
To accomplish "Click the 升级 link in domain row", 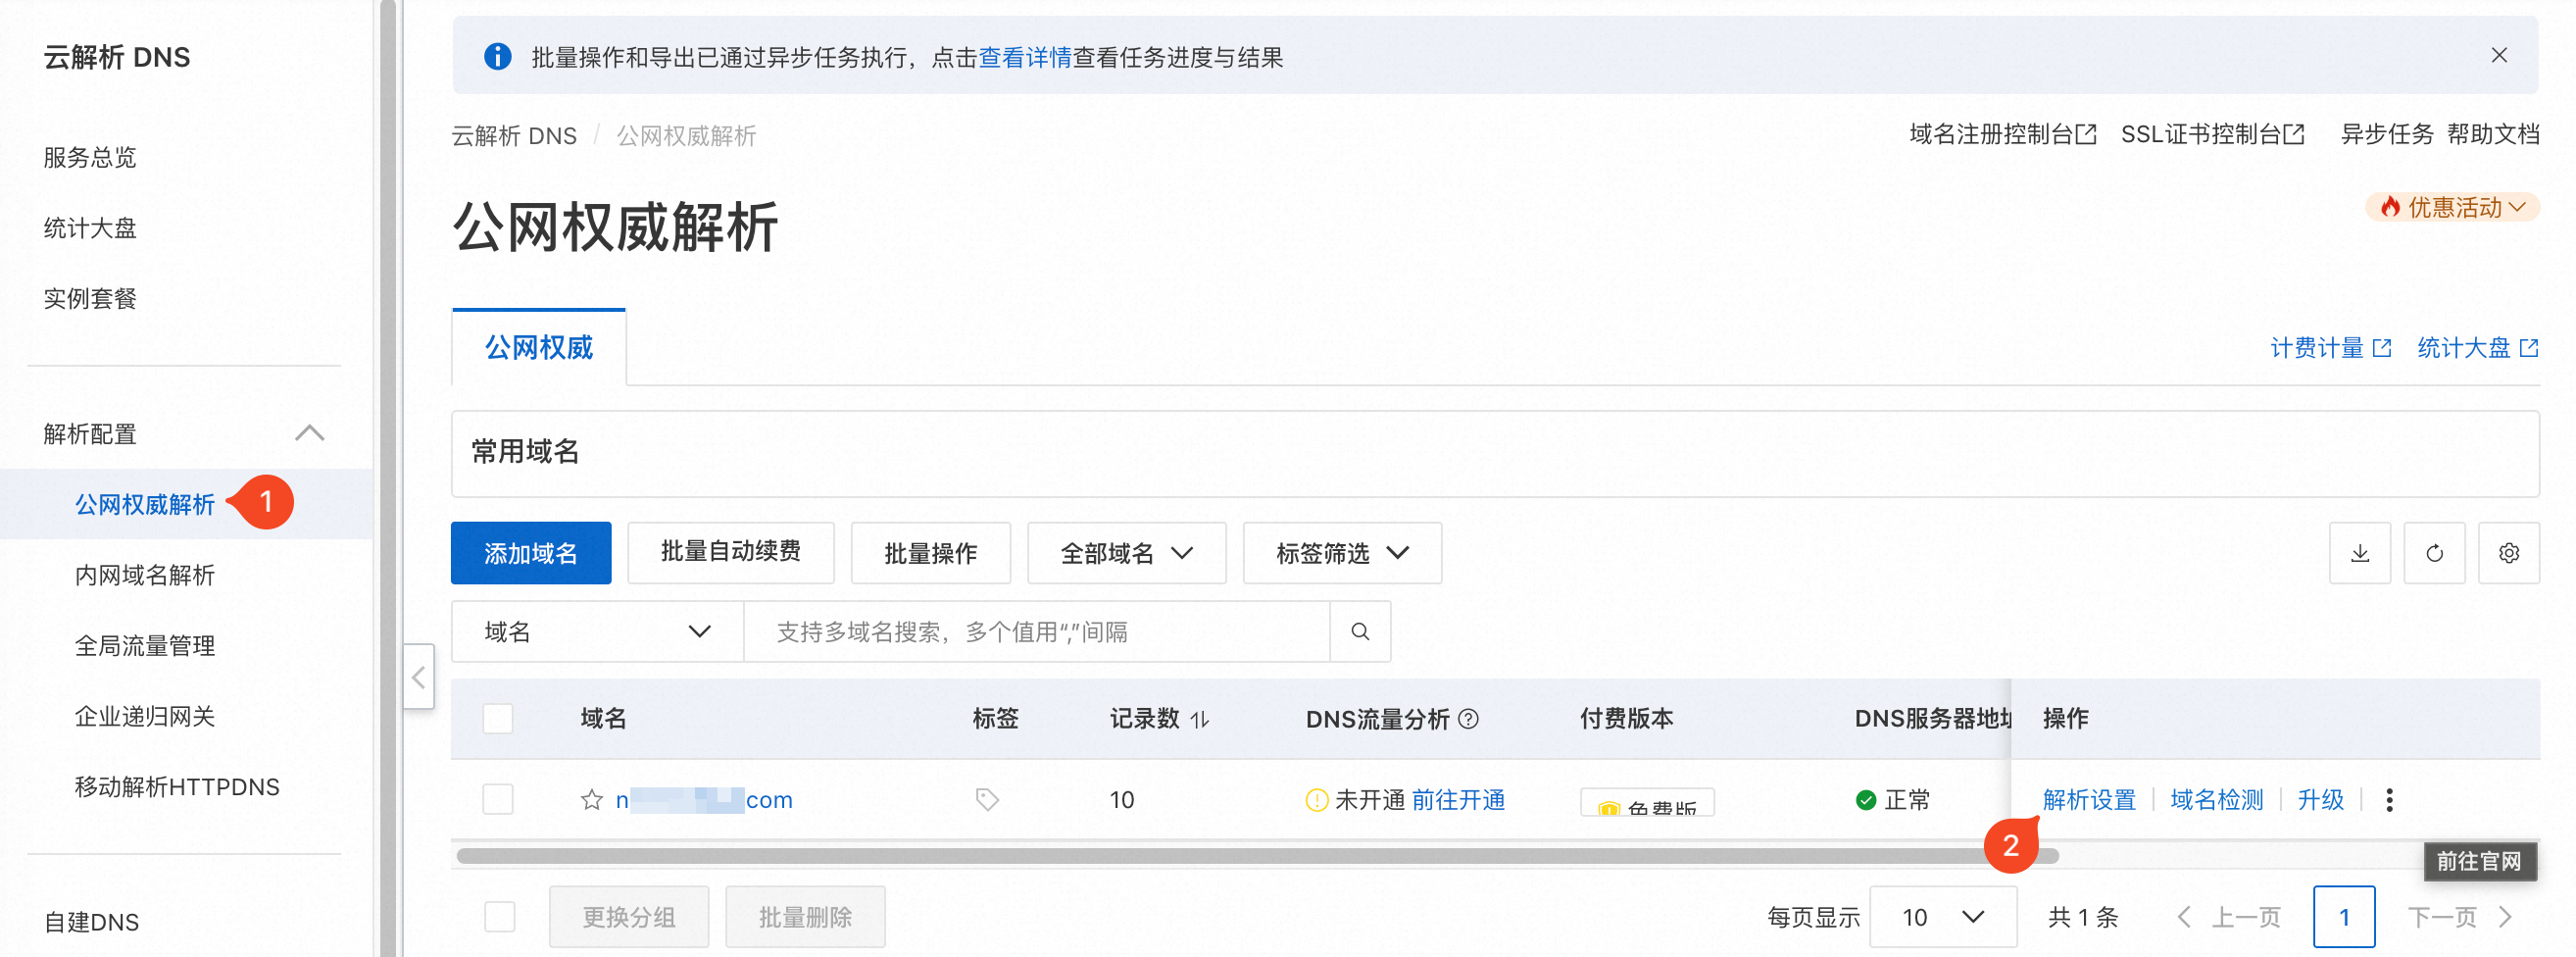I will 2321,800.
